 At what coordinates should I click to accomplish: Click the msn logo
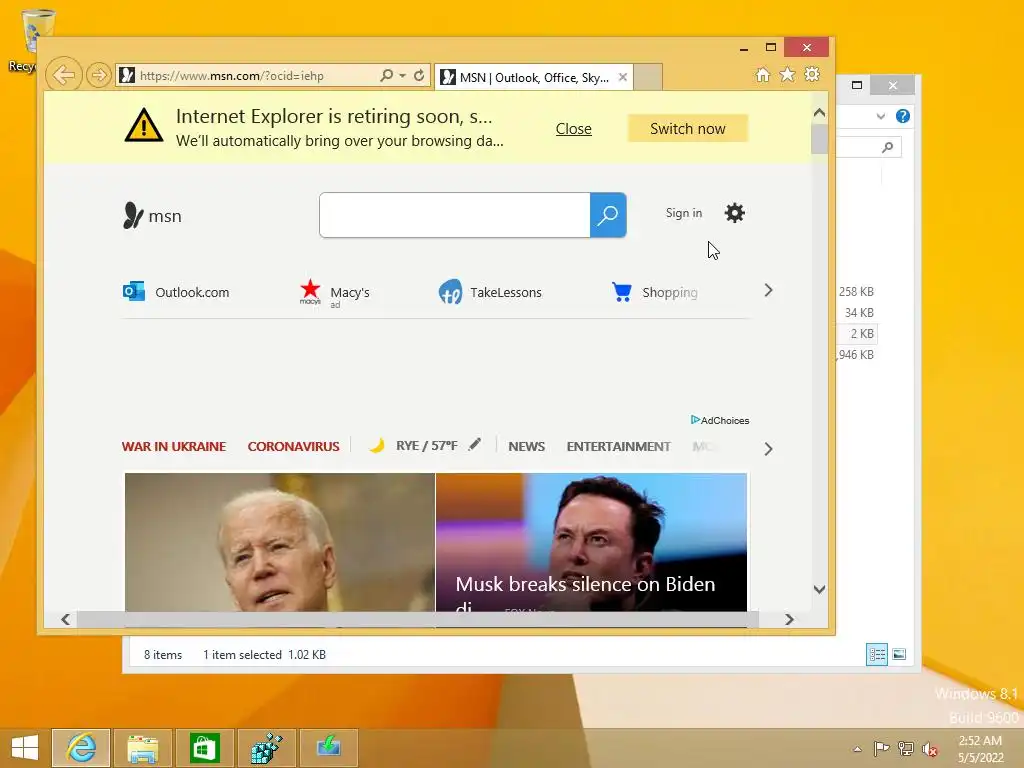coord(152,216)
